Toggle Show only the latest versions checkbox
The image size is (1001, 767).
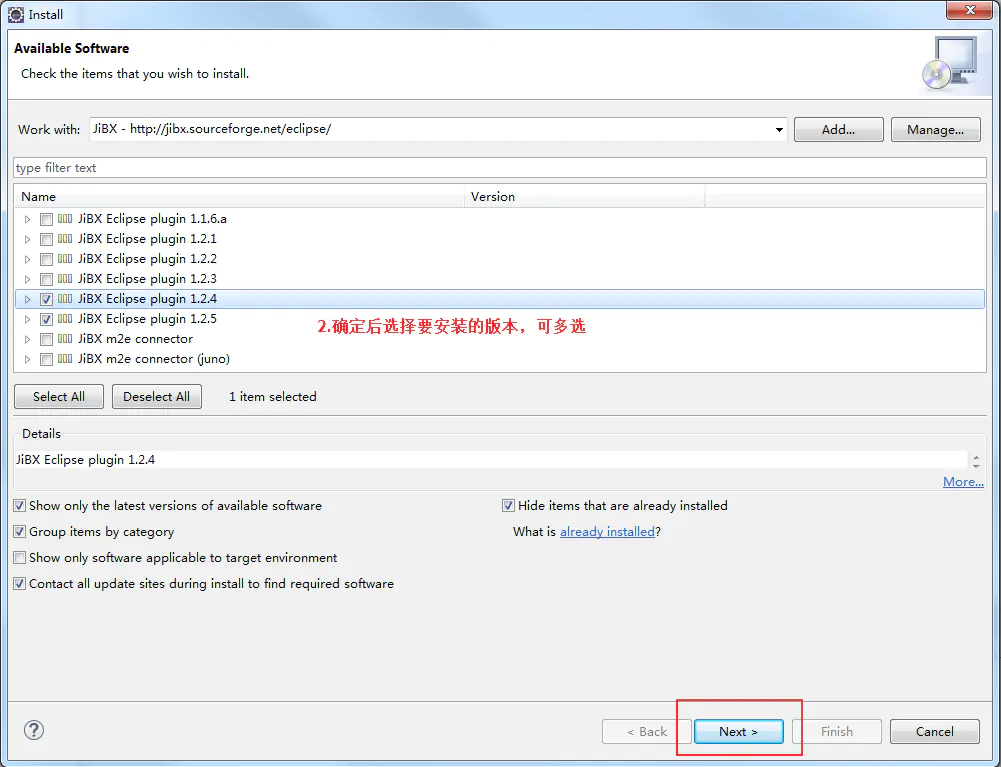point(20,506)
